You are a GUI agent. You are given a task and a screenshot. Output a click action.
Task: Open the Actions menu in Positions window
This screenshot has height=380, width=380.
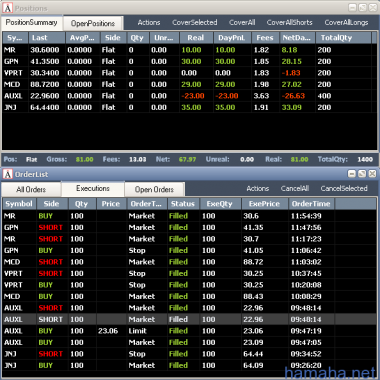(149, 22)
